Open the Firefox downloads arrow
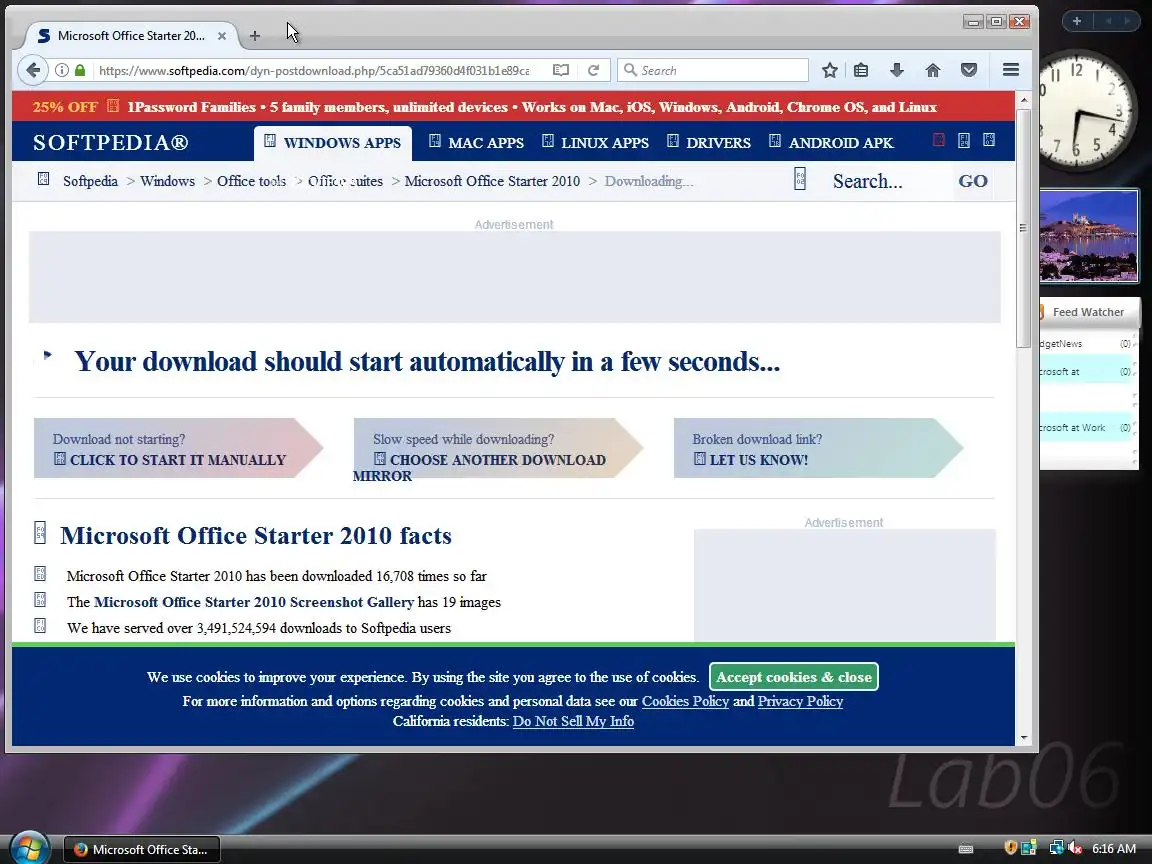 click(x=896, y=70)
